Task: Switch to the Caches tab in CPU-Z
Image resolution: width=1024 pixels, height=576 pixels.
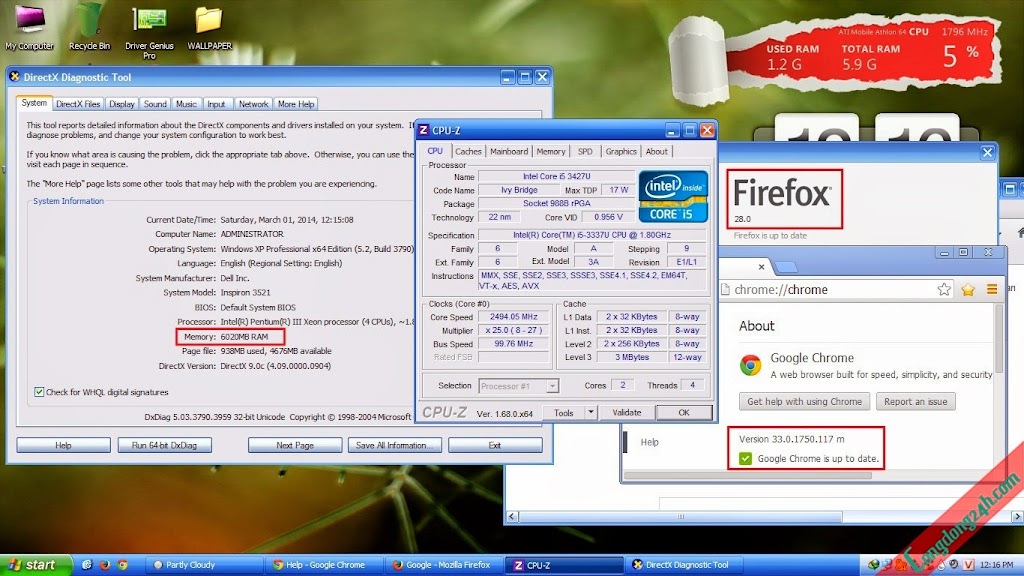Action: pos(468,152)
